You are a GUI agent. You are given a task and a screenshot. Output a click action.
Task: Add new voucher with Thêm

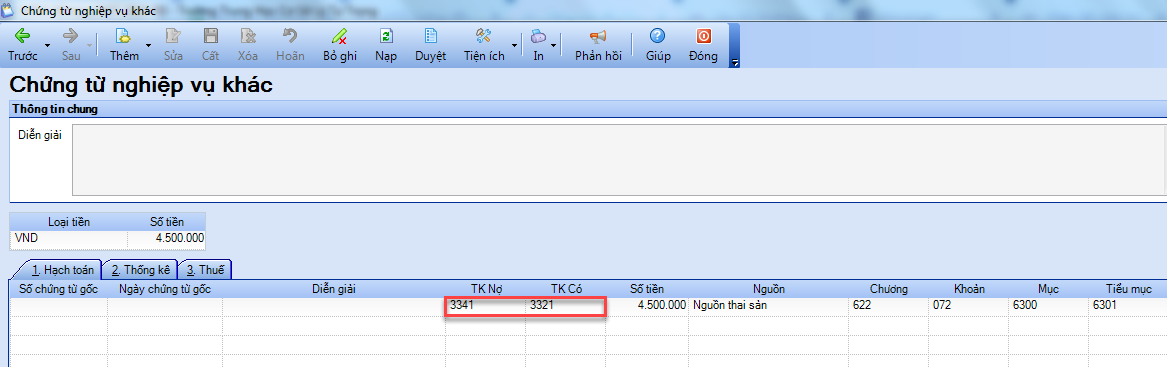point(124,45)
